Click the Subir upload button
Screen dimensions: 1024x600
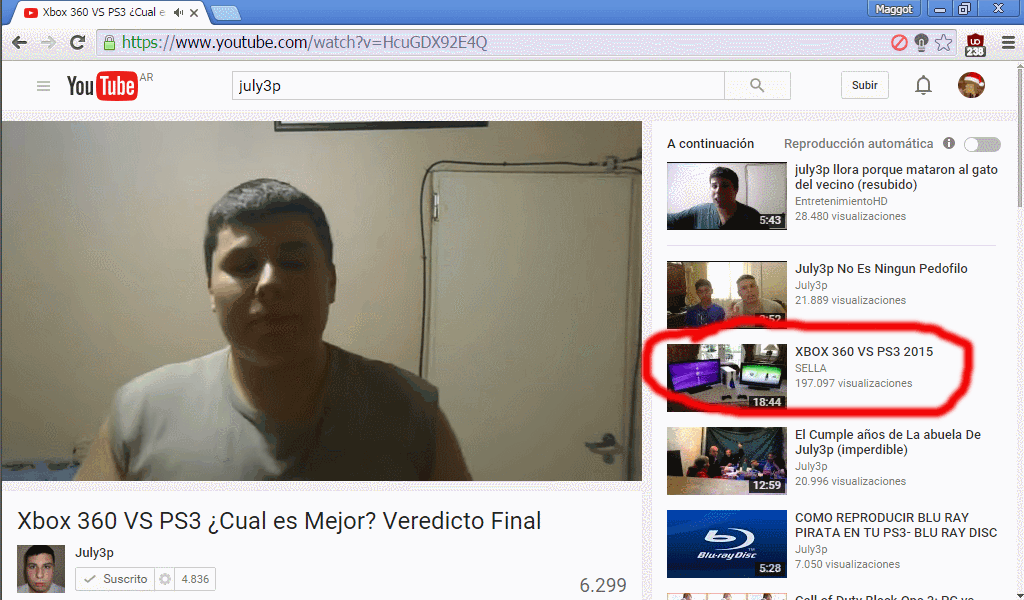point(865,86)
